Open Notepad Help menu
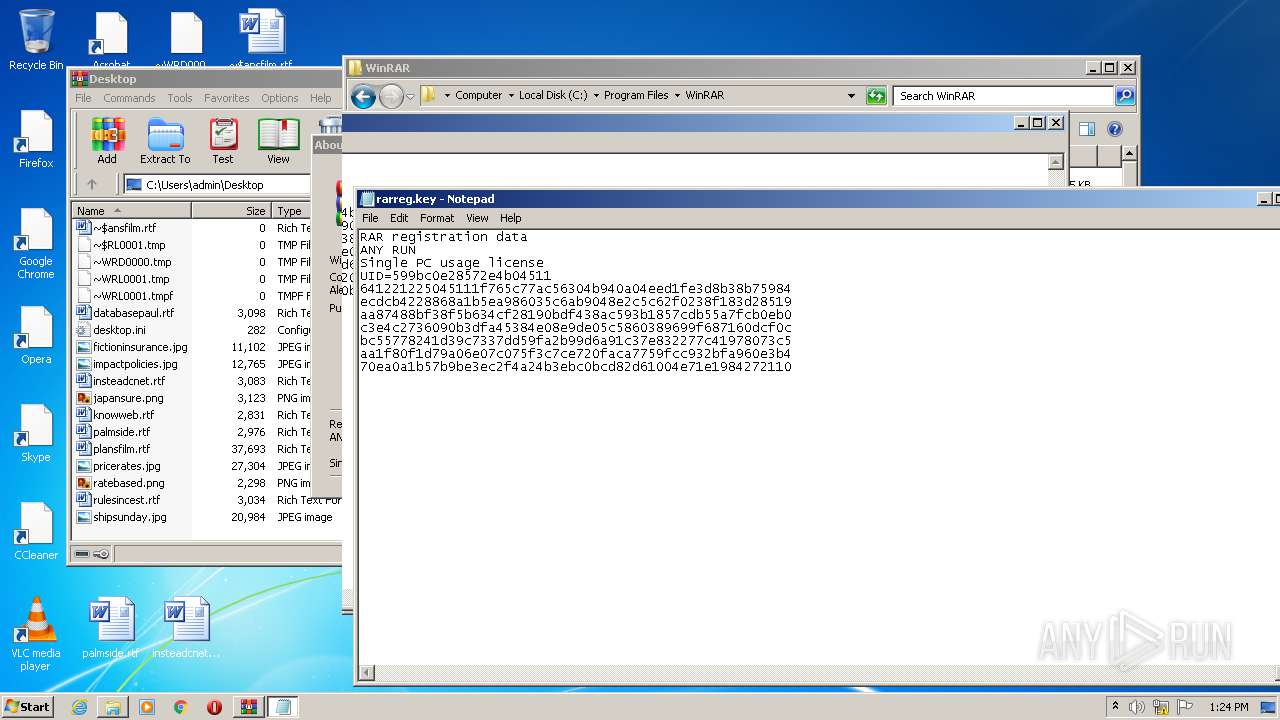This screenshot has width=1280, height=720. 510,218
